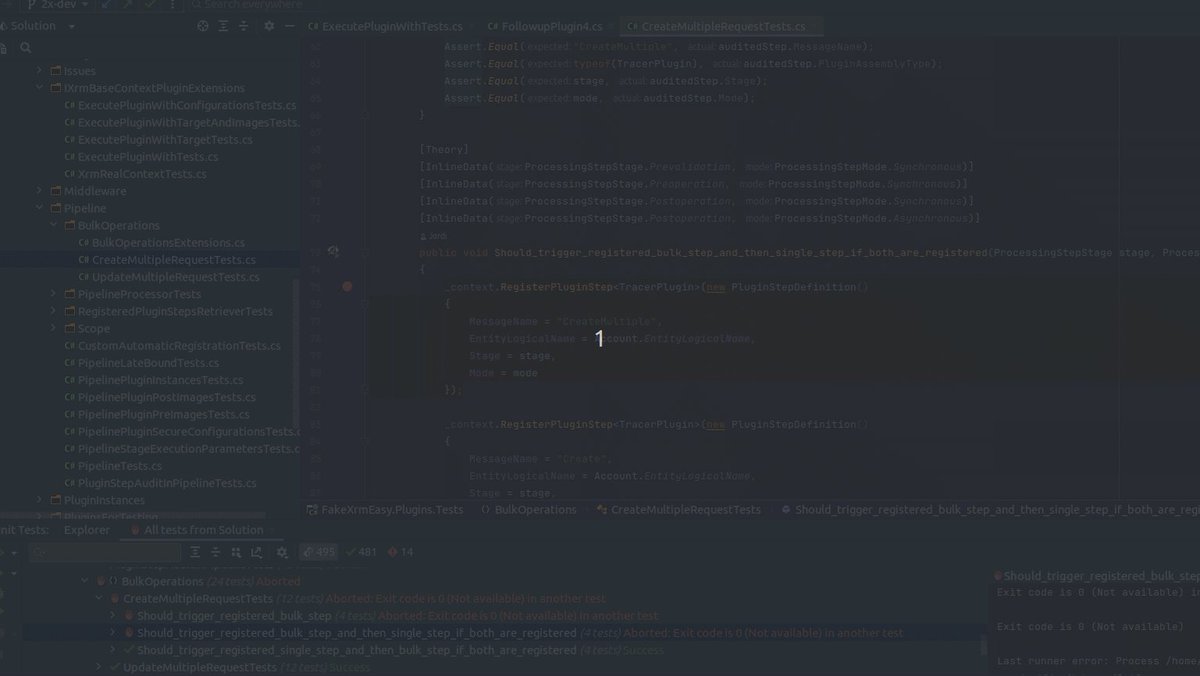Image resolution: width=1200 pixels, height=676 pixels.
Task: Expand the PipelineProcessorTests folder
Action: [54, 294]
